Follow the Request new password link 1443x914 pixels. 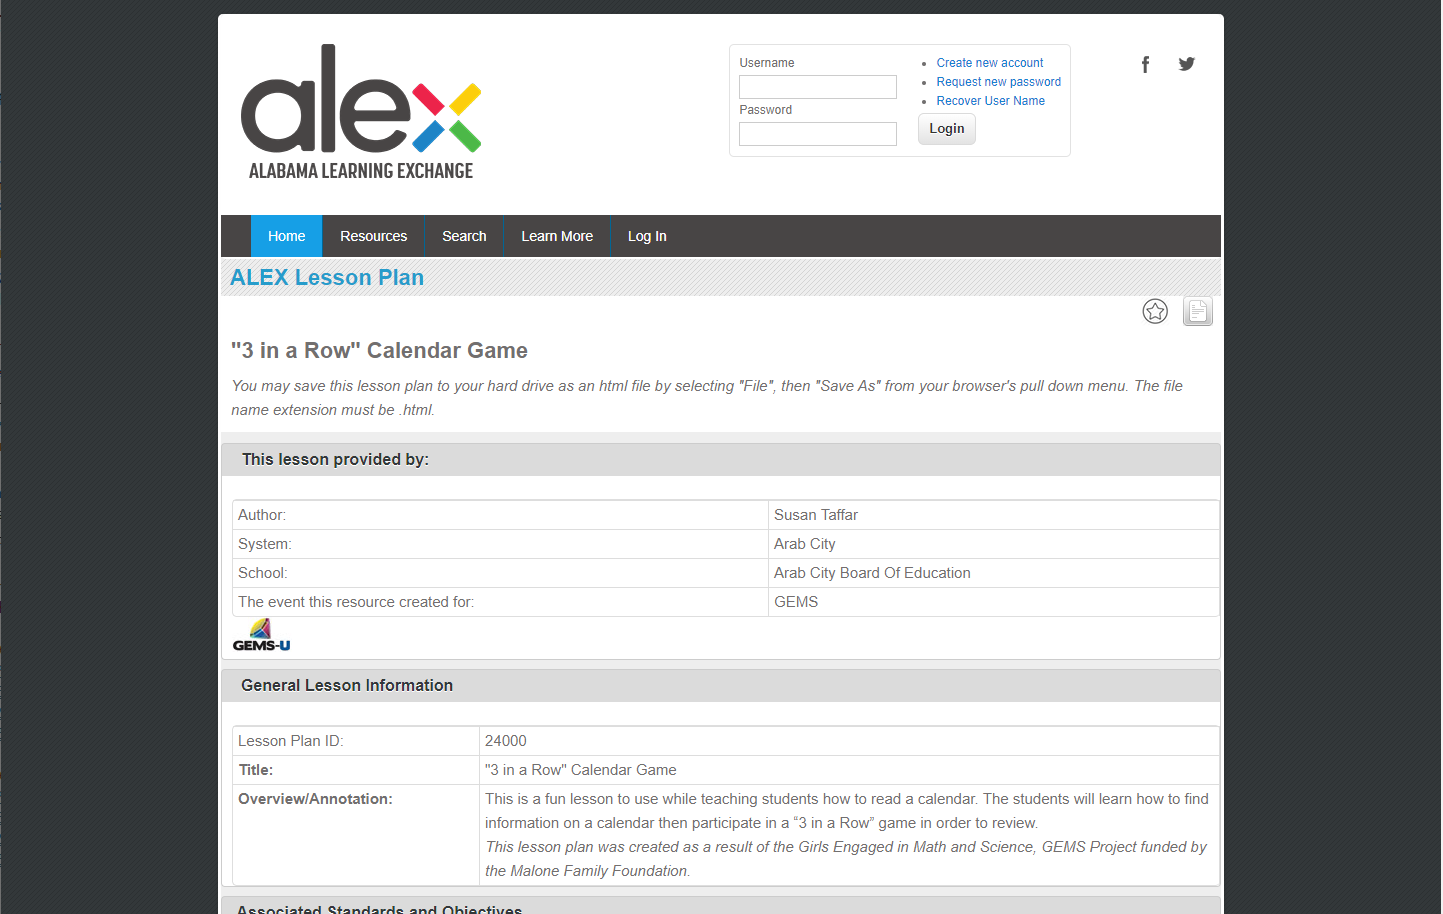[x=998, y=82]
